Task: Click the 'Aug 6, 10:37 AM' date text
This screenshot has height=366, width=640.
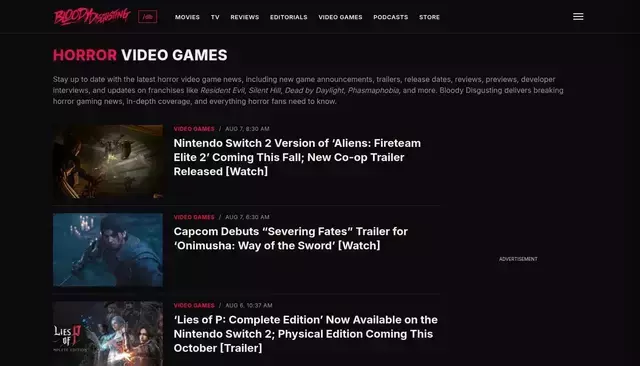Action: (249, 305)
